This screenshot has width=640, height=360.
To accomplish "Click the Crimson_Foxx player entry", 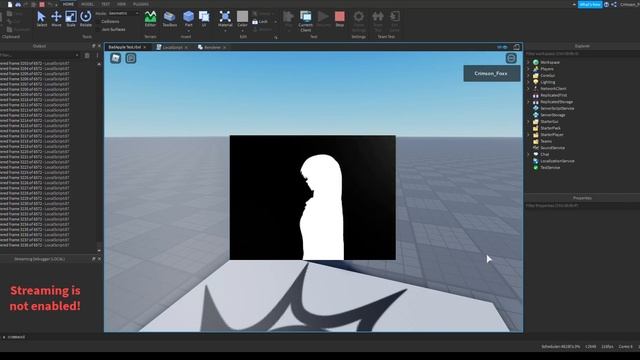I will (491, 73).
